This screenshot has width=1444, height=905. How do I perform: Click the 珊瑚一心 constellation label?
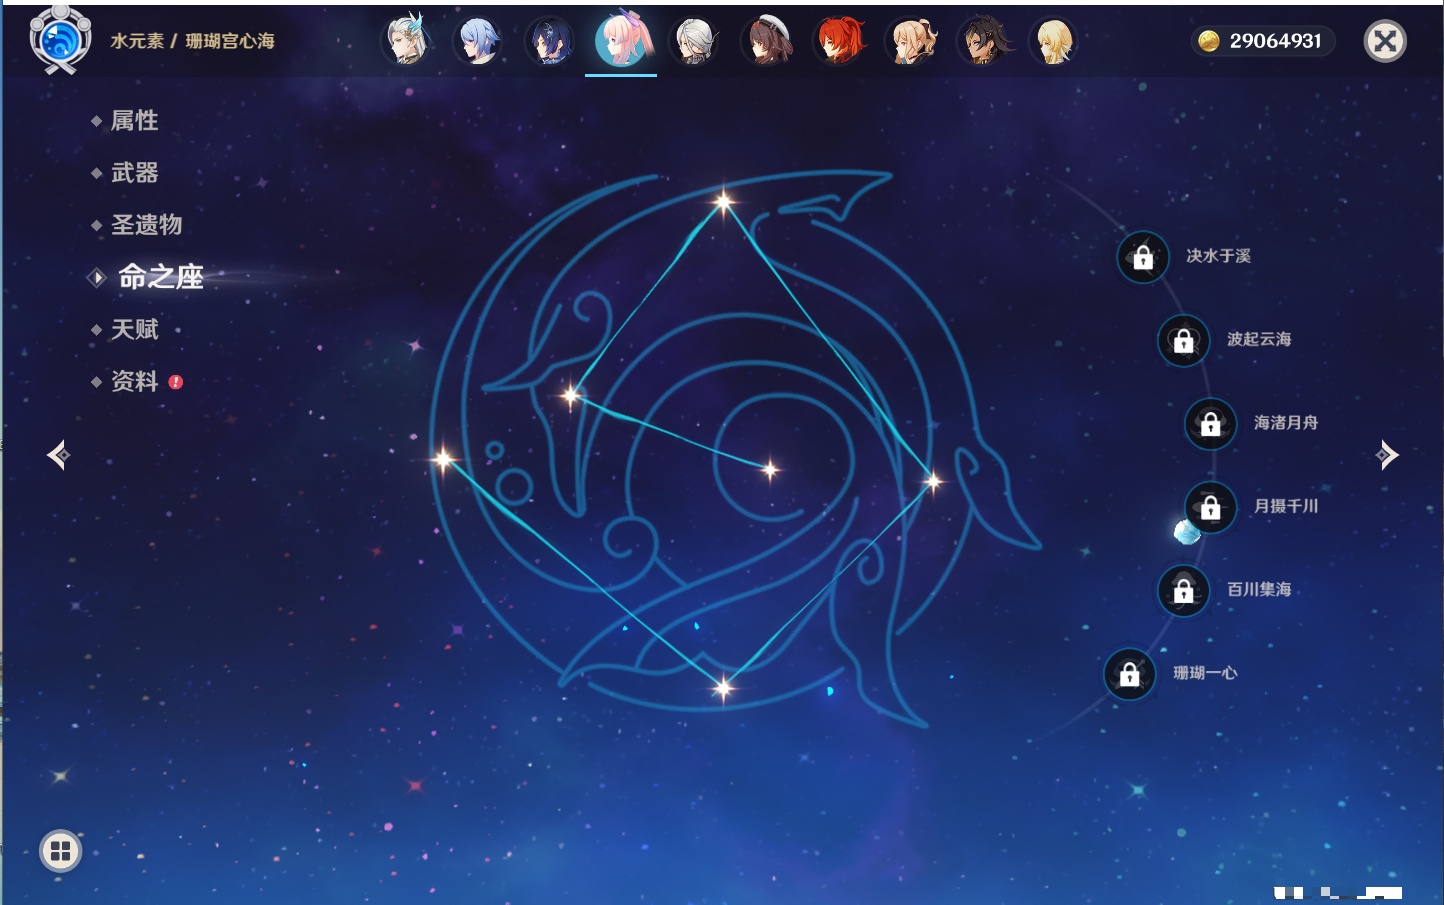click(x=1205, y=673)
